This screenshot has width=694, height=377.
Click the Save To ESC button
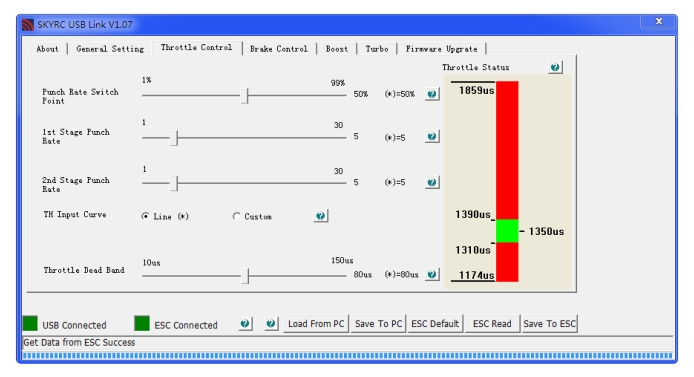(x=550, y=324)
